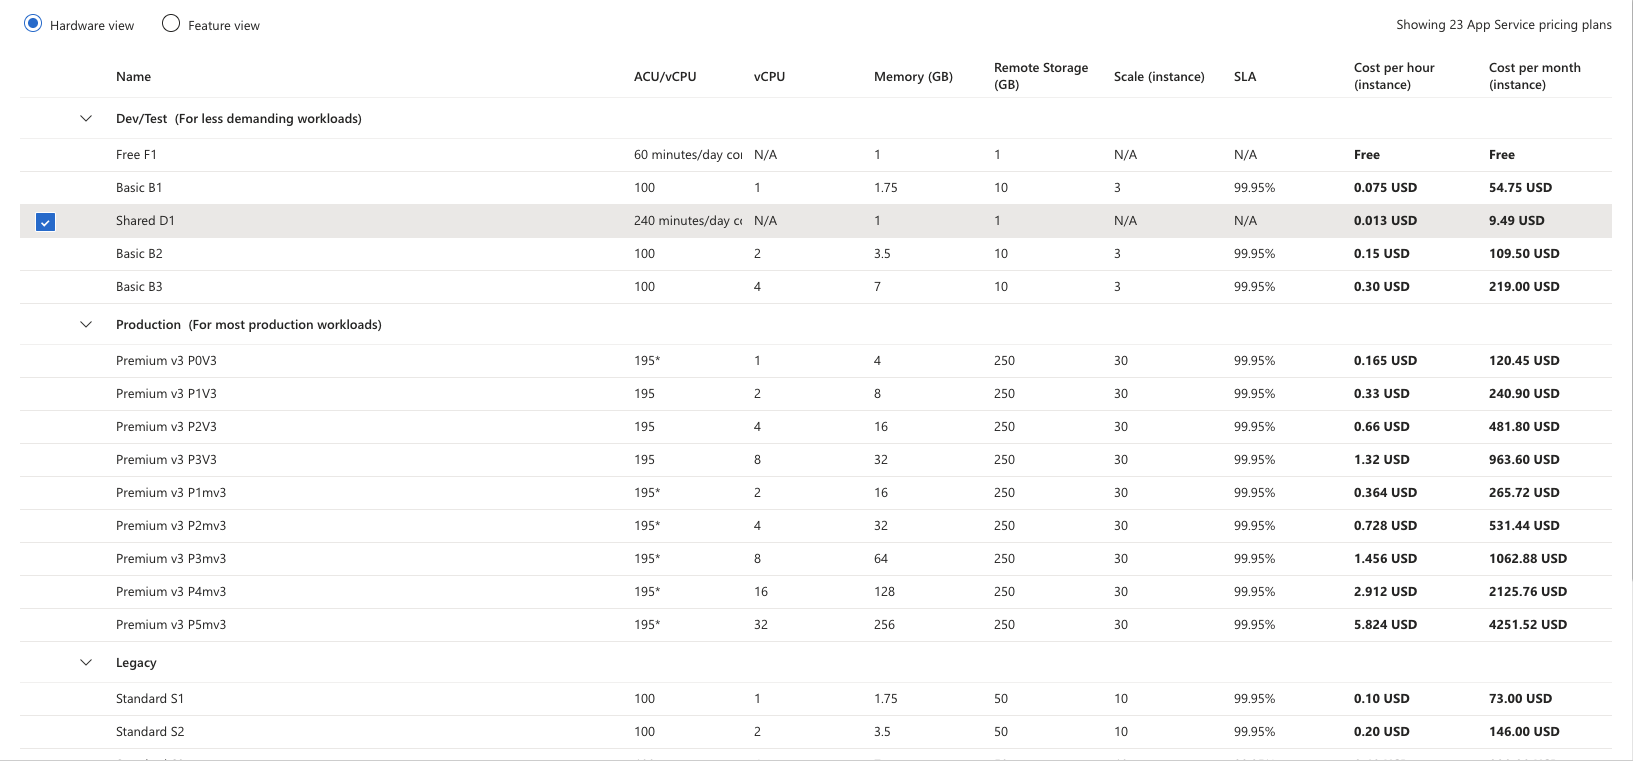Click the Cost per month column header
This screenshot has width=1633, height=774.
tap(1534, 76)
